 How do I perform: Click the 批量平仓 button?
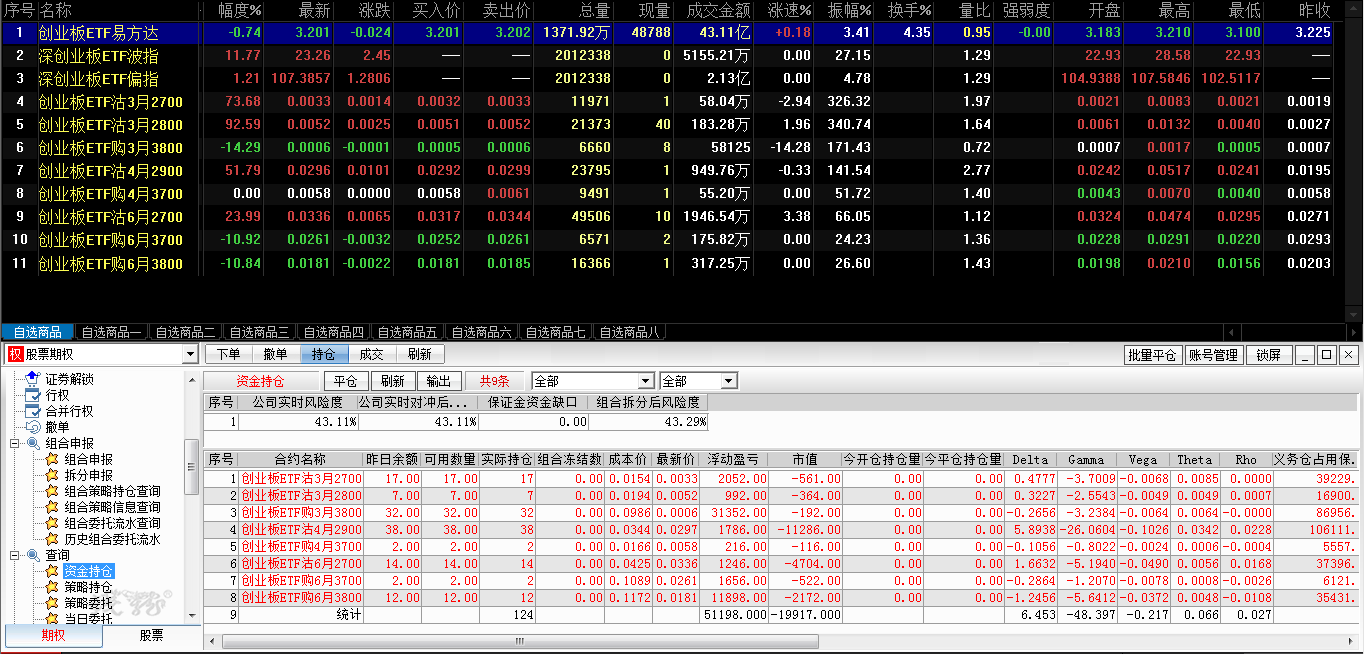point(1152,355)
